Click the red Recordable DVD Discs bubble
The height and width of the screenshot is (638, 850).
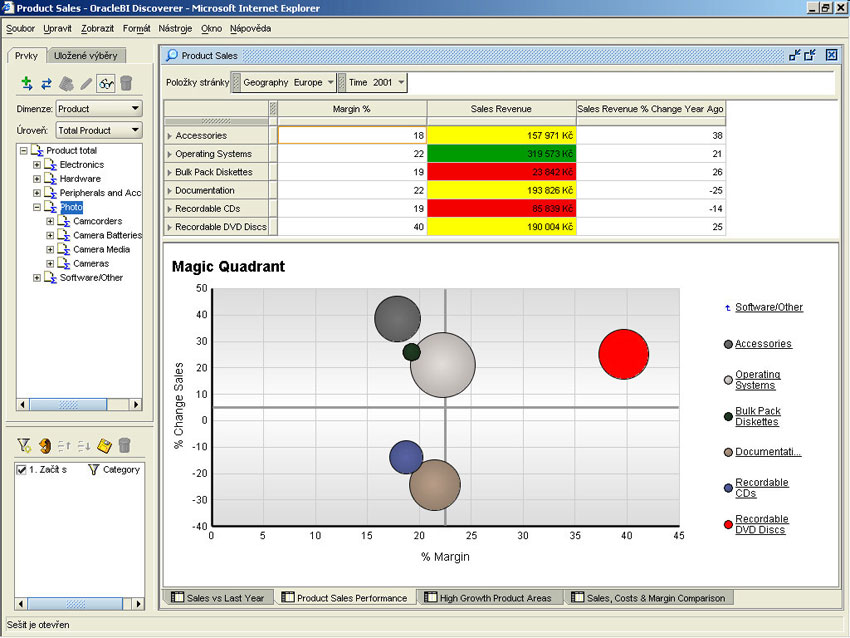[x=623, y=354]
